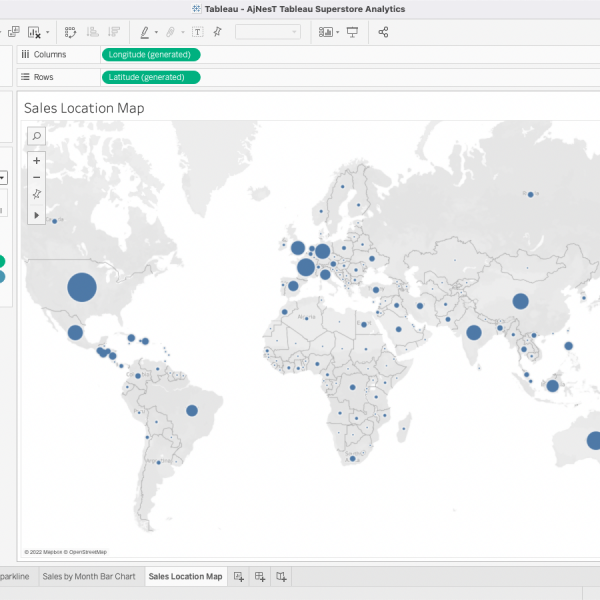Expand the map tools flyout arrow
The height and width of the screenshot is (600, 600).
[37, 214]
